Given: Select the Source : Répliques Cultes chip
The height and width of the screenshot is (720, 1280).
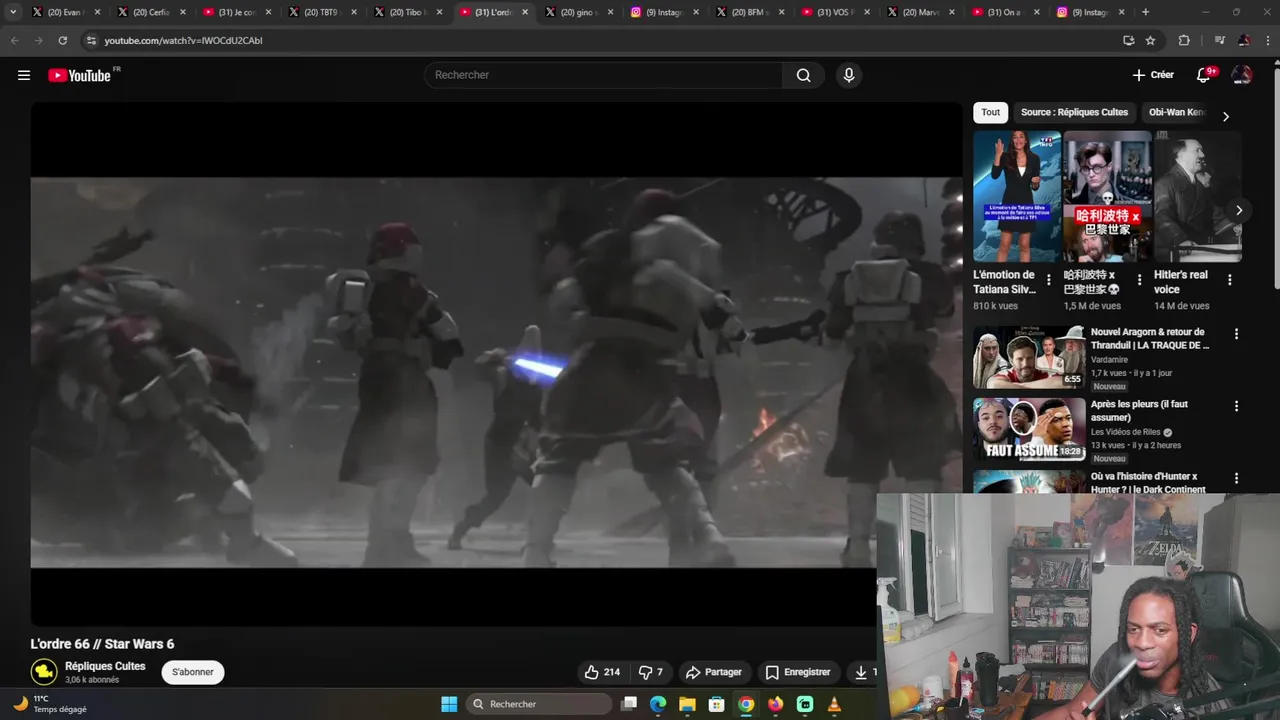Looking at the screenshot, I should 1074,112.
